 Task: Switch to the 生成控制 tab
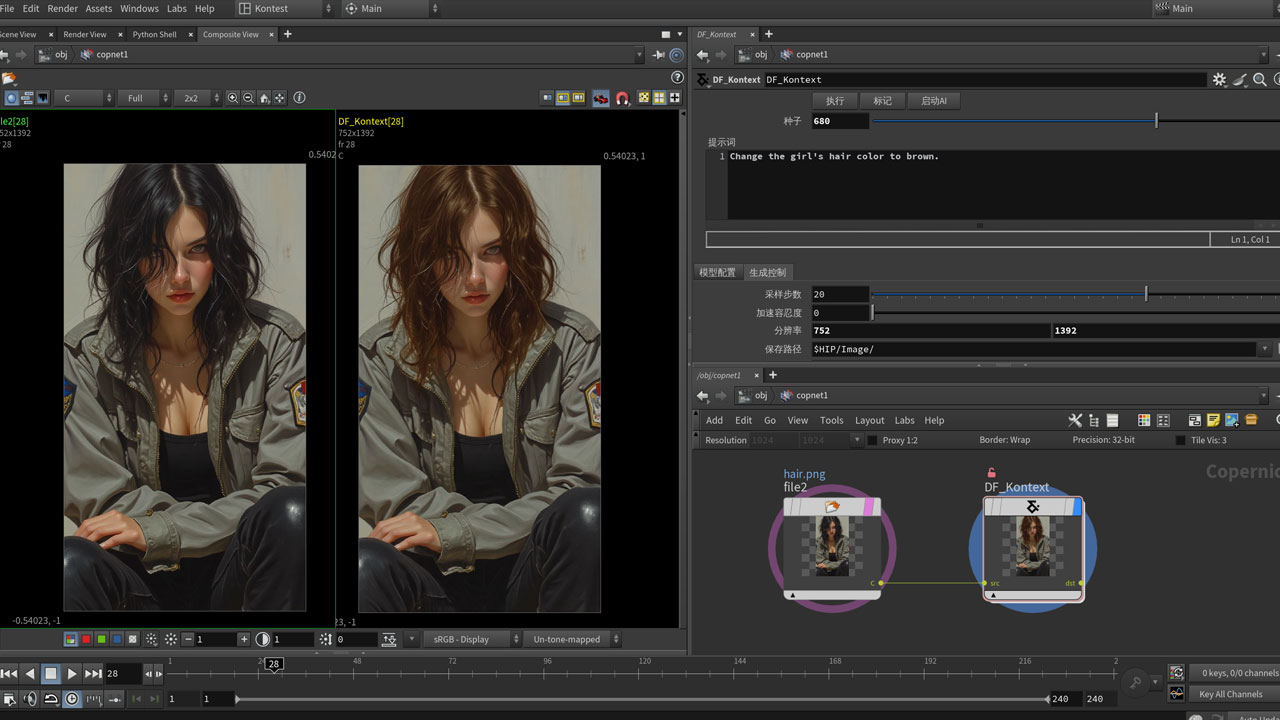(x=767, y=272)
